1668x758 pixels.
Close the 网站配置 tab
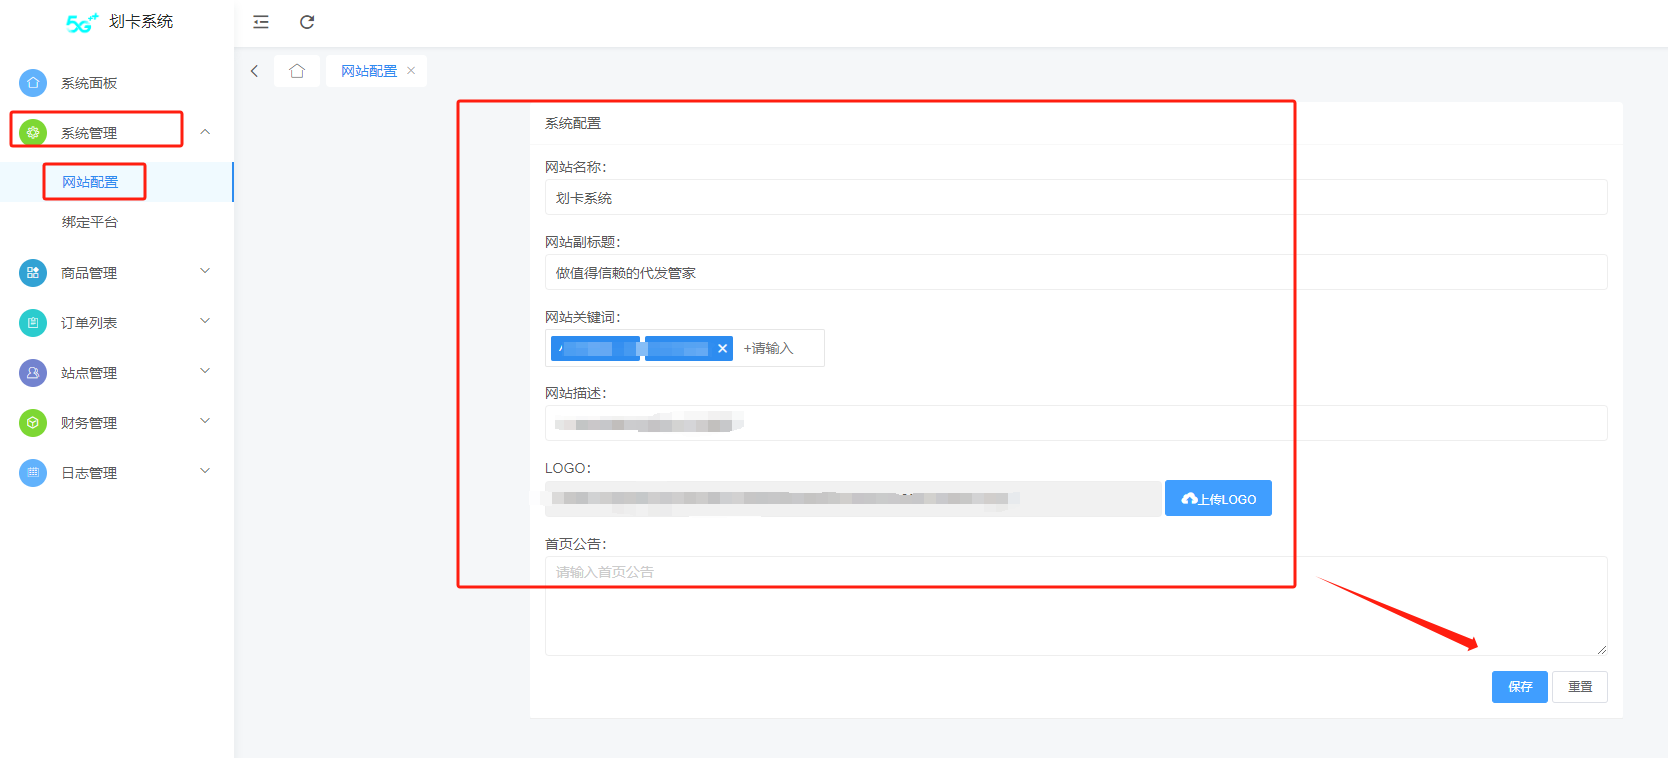411,71
